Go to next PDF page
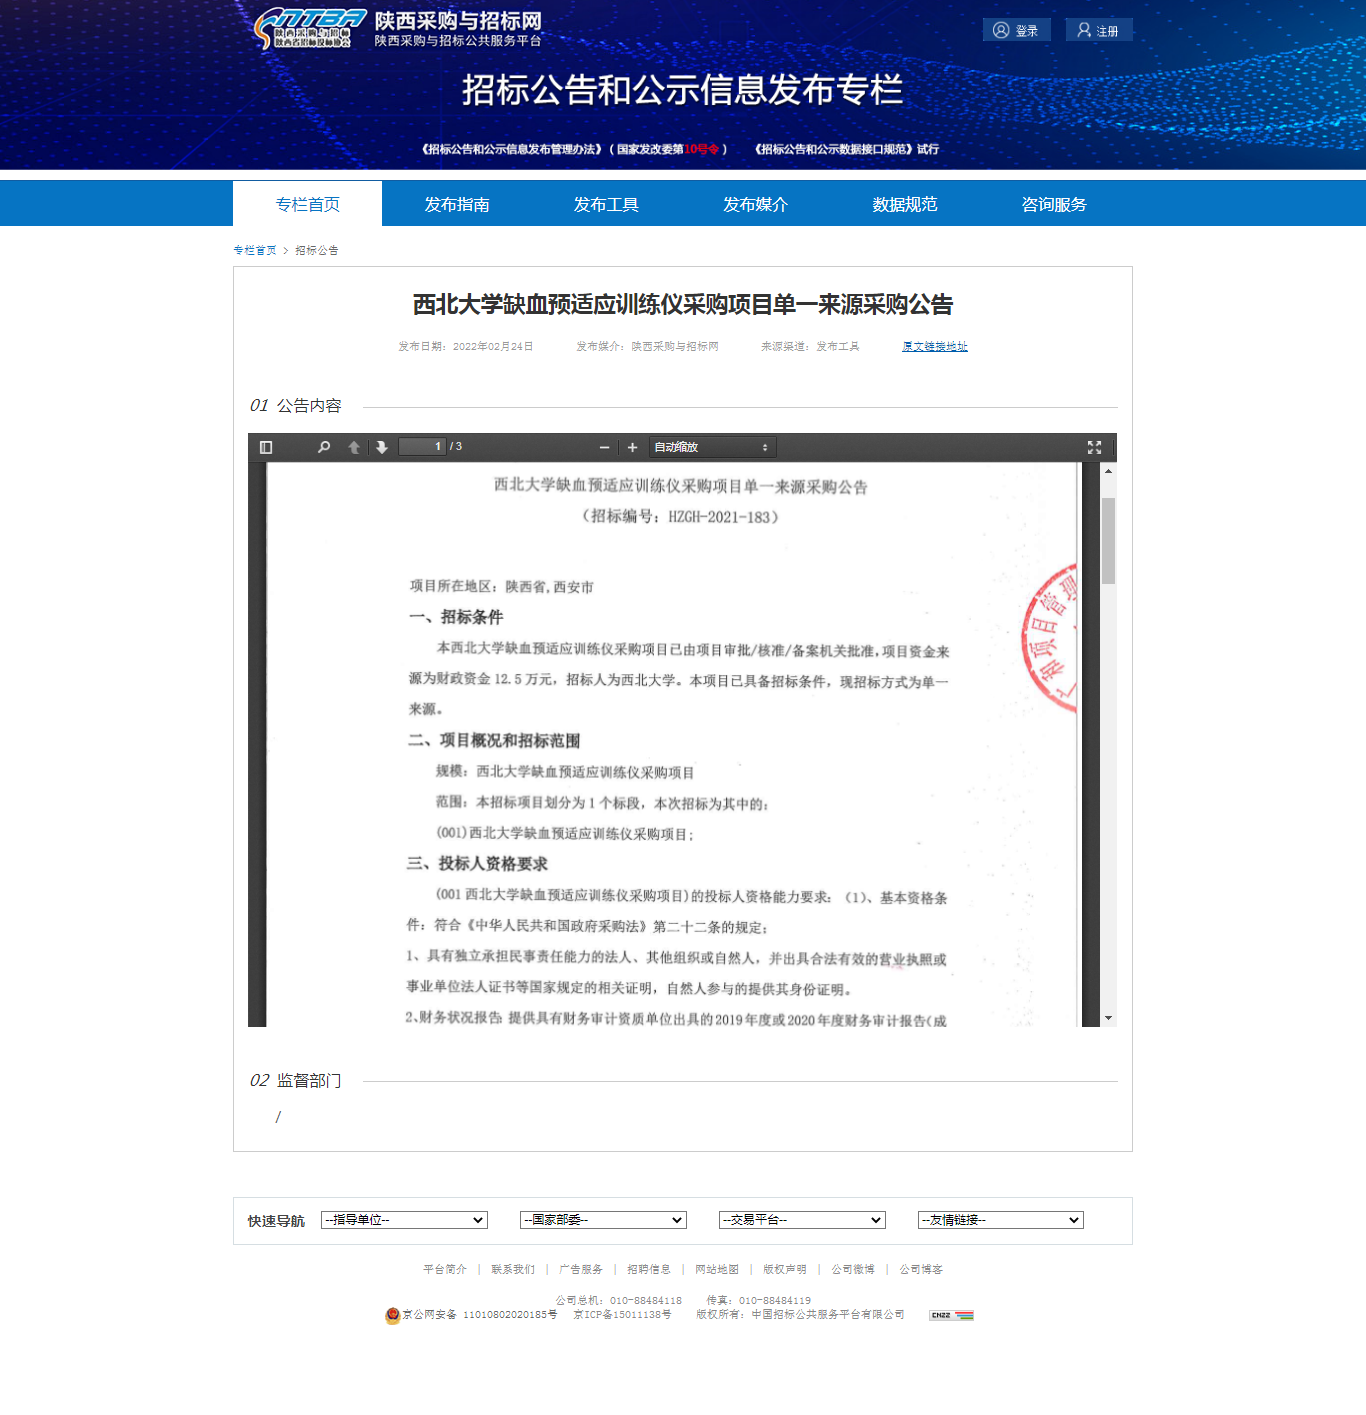The width and height of the screenshot is (1366, 1415). pyautogui.click(x=382, y=447)
